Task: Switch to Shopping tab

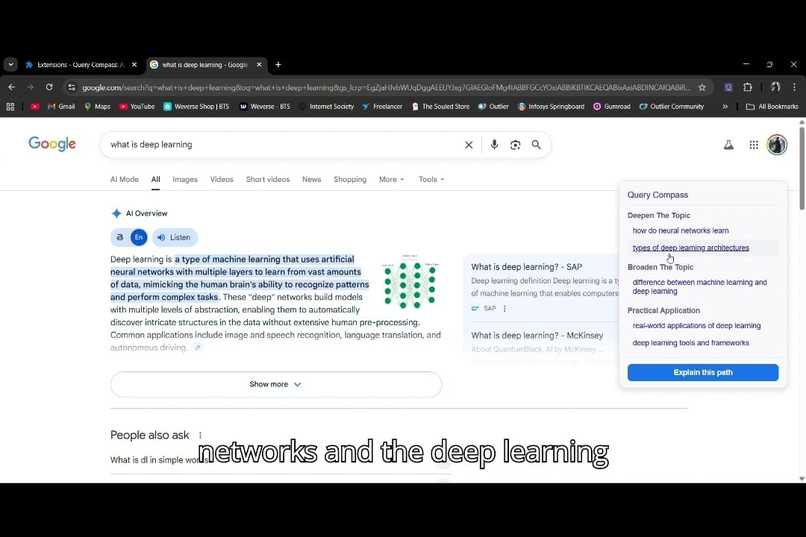Action: (x=350, y=179)
